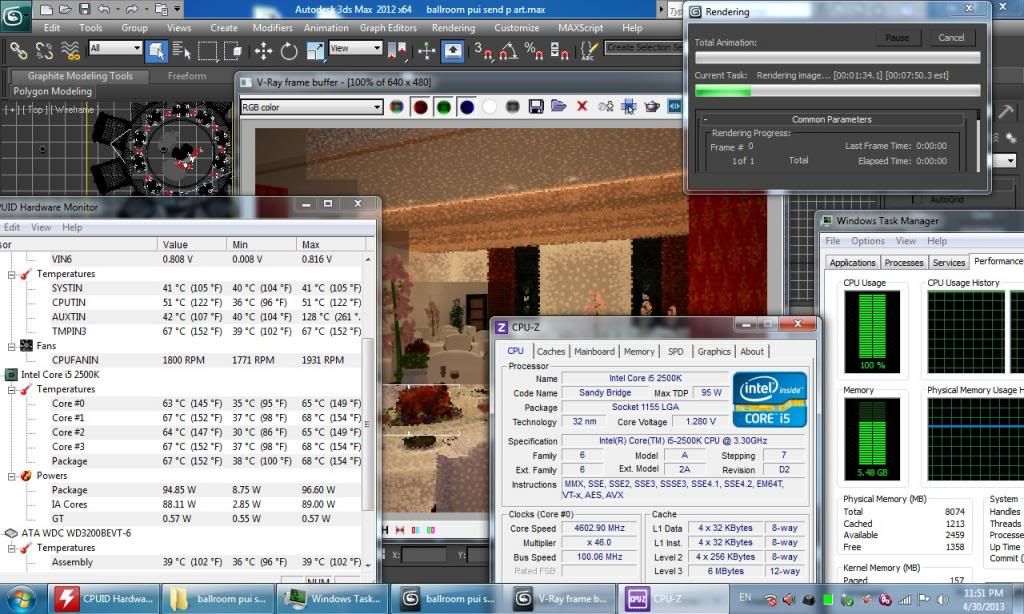Toggle the green channel button

click(x=443, y=107)
